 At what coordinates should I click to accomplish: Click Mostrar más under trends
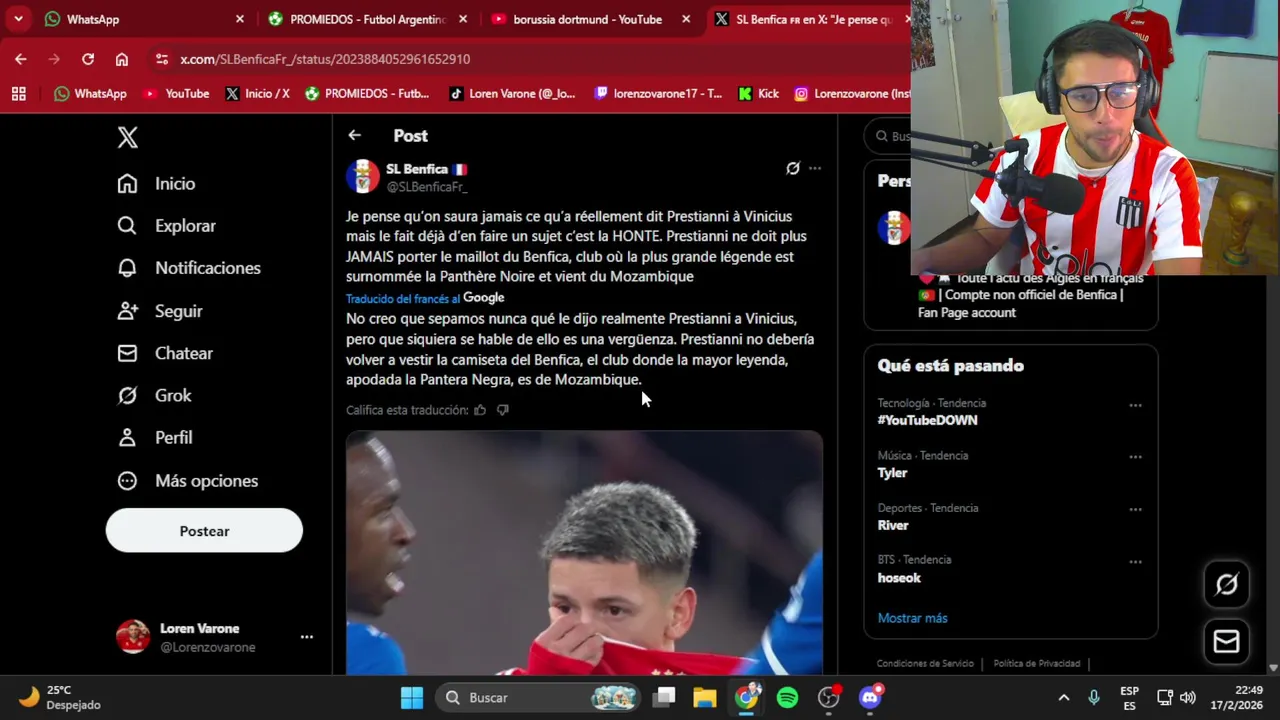(x=912, y=618)
